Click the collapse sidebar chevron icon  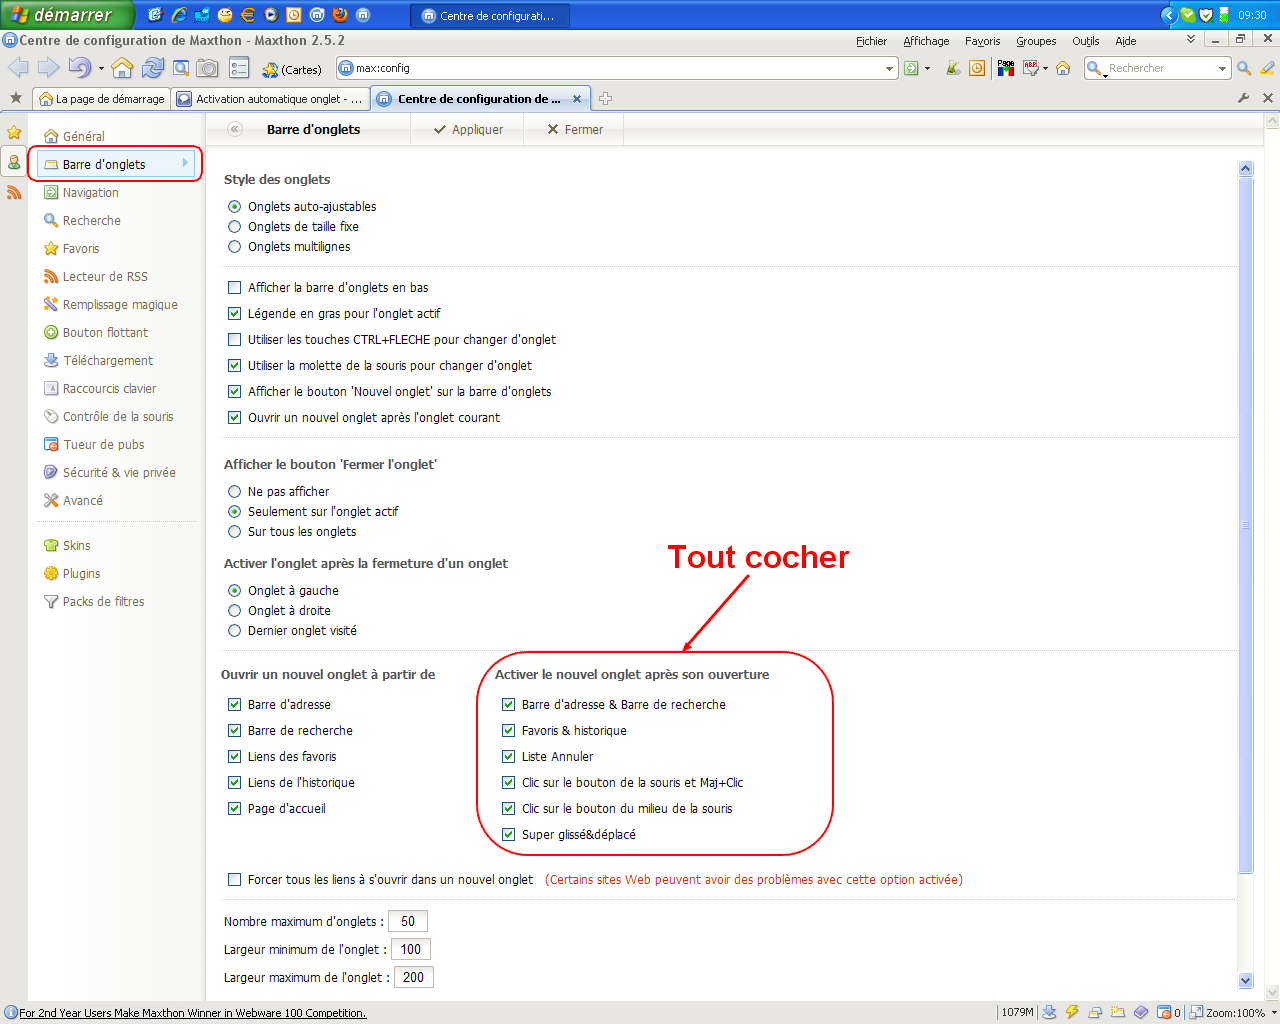click(x=235, y=129)
